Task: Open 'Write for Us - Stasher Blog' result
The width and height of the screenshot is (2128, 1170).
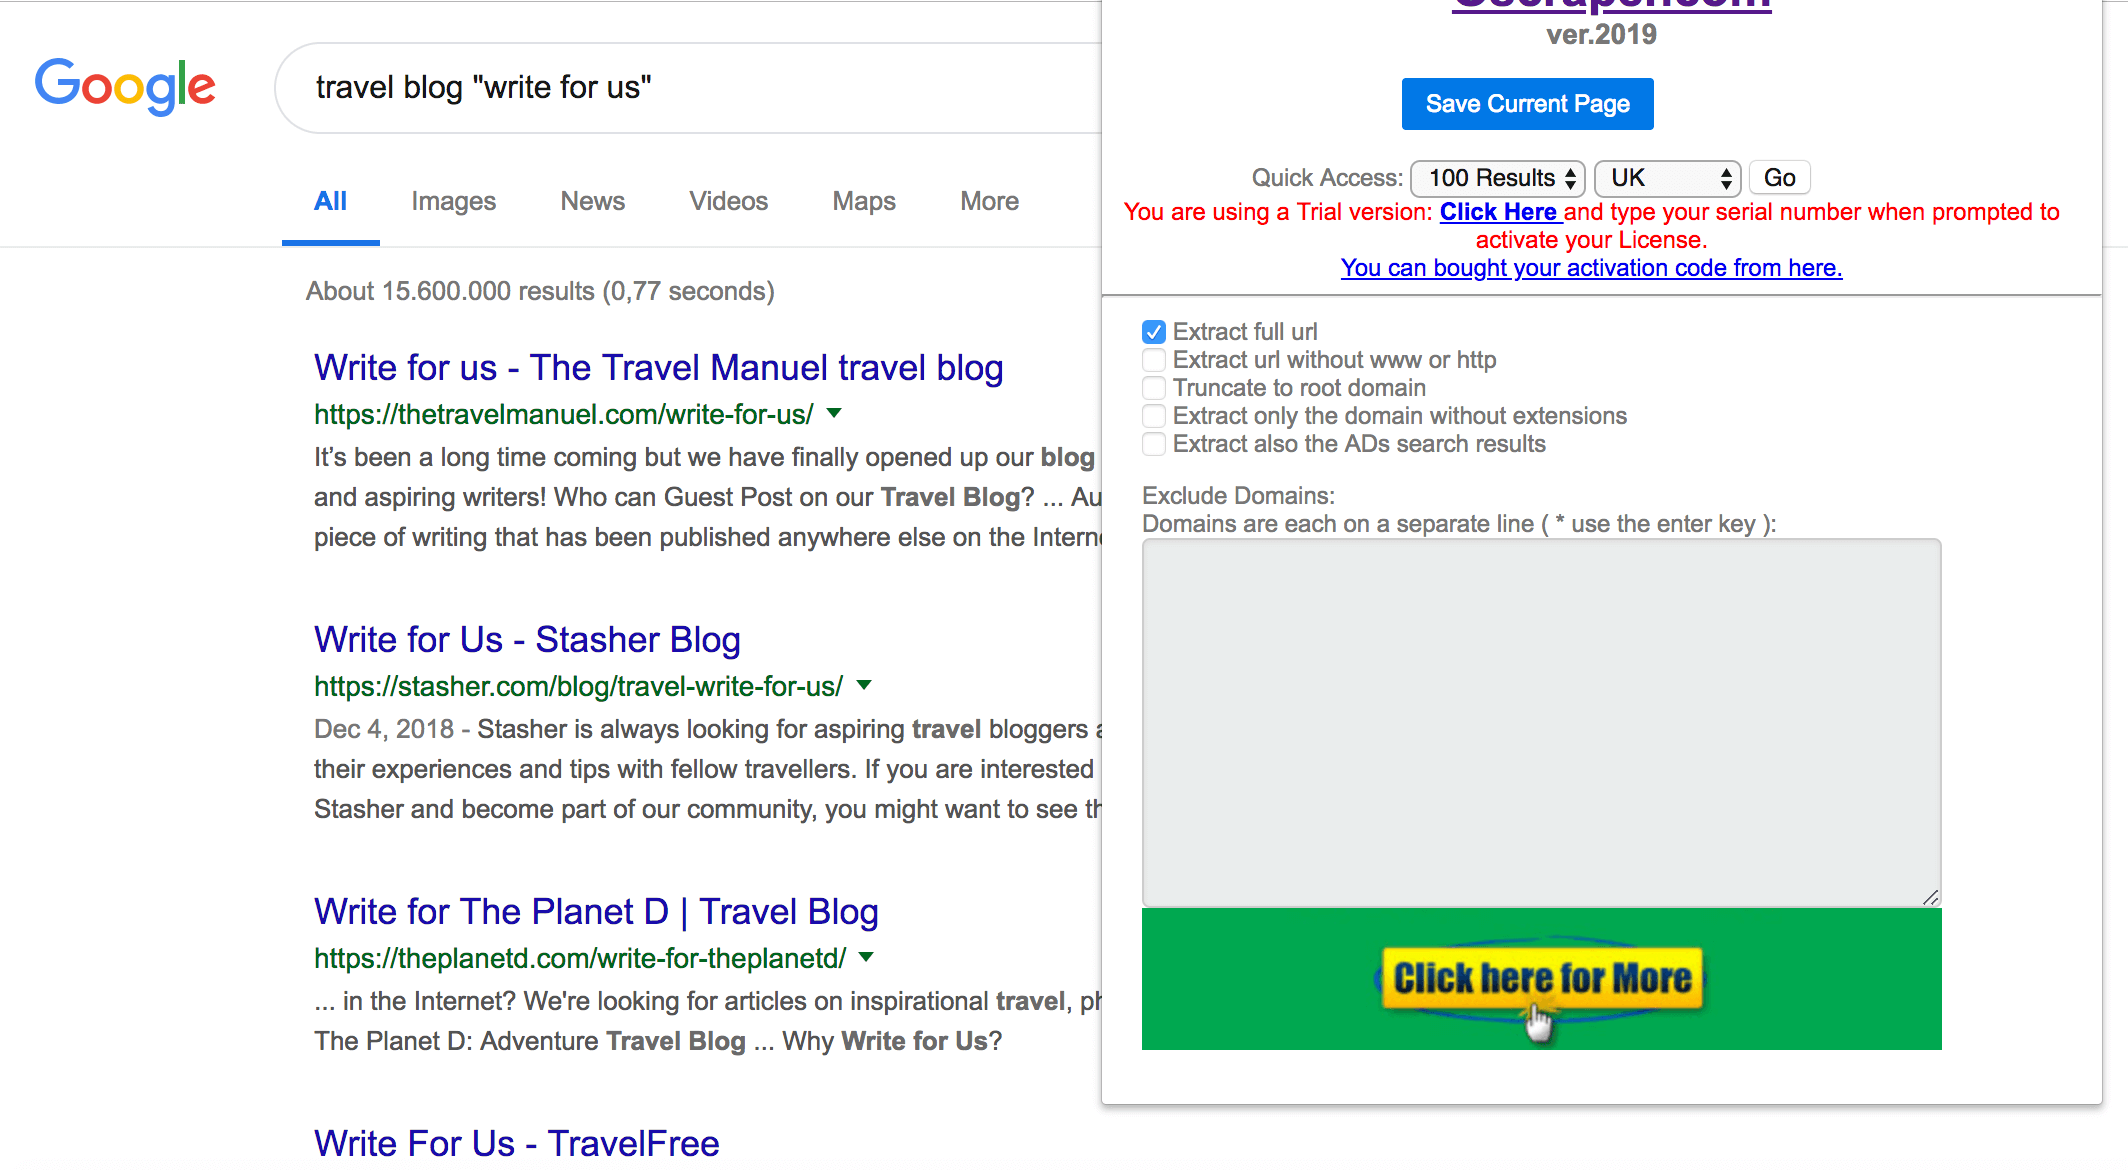Action: (x=527, y=639)
